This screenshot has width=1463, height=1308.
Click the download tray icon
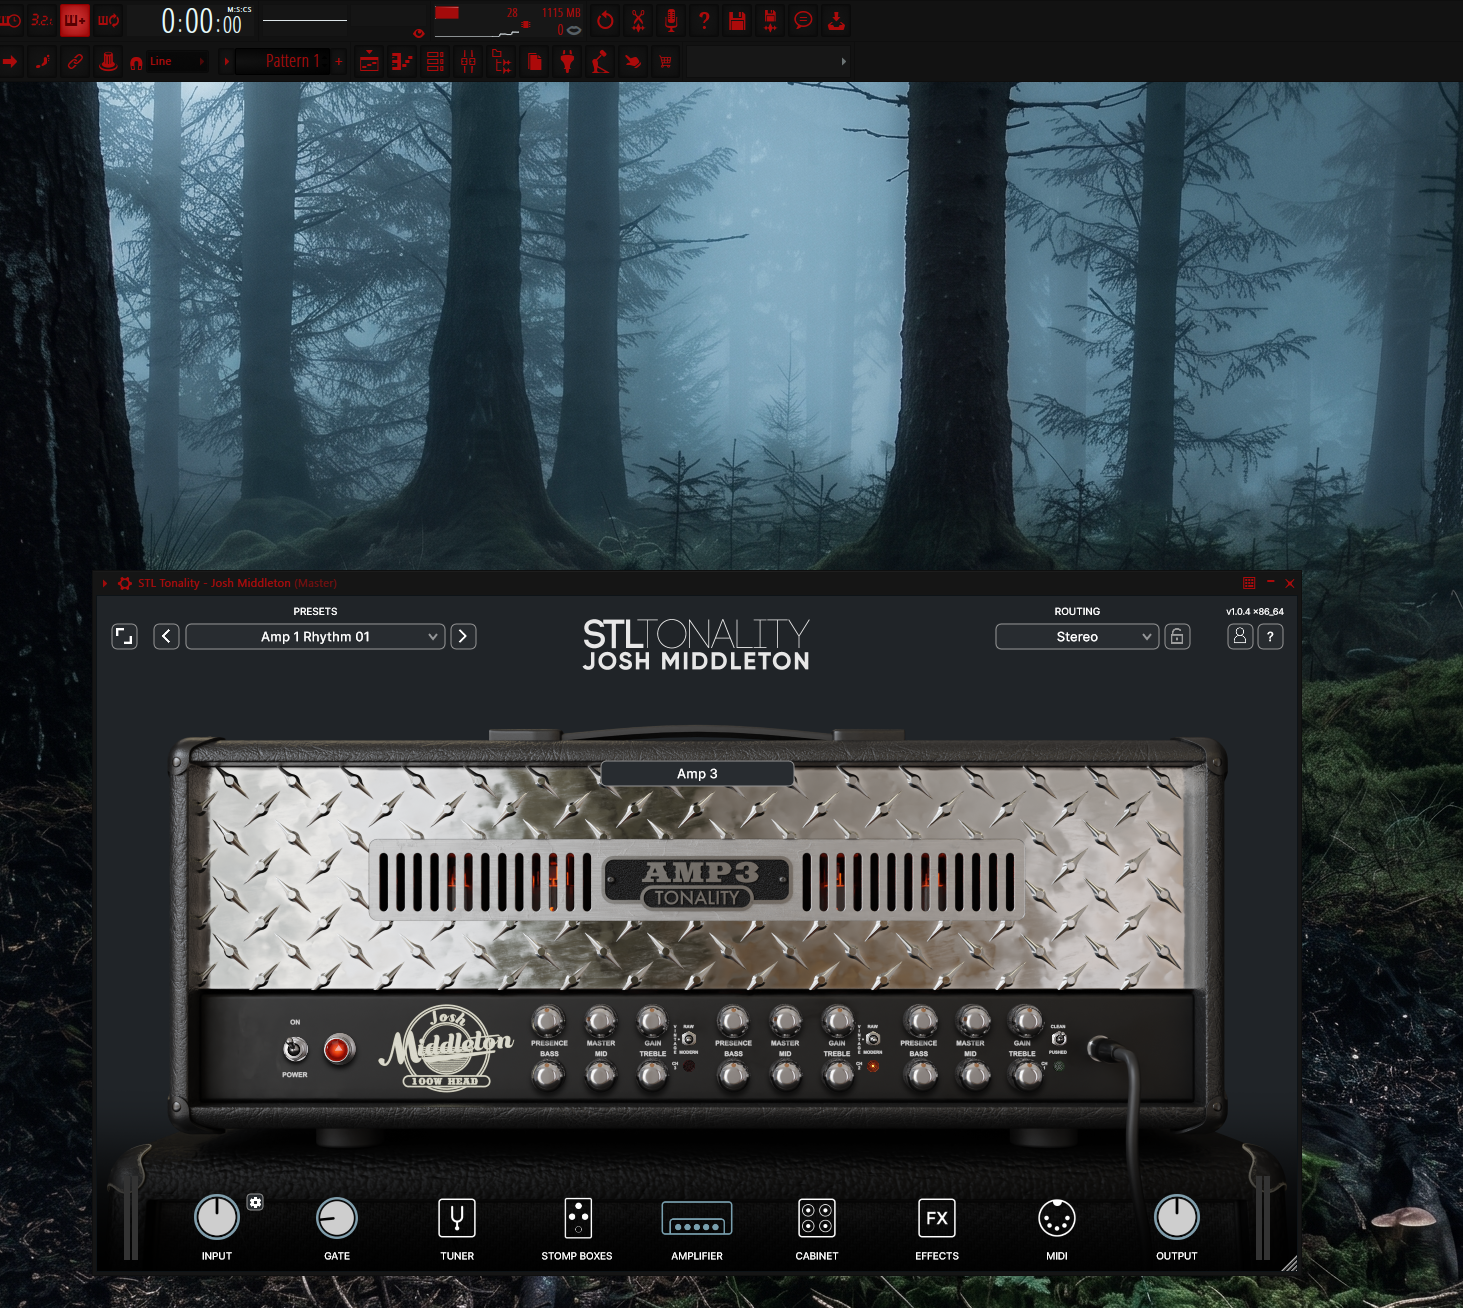pyautogui.click(x=836, y=20)
